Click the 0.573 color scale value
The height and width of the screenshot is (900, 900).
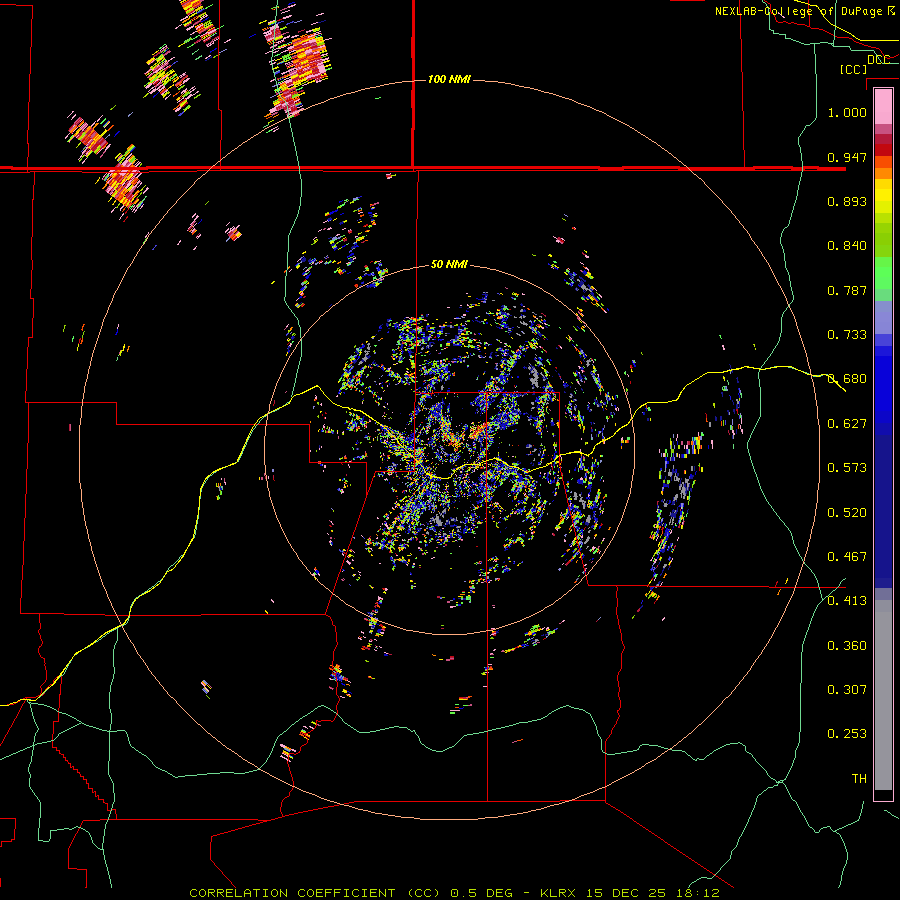[x=847, y=468]
